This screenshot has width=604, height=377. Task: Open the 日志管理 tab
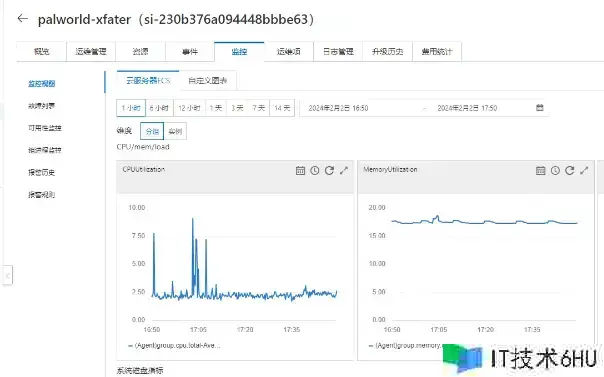click(x=338, y=52)
